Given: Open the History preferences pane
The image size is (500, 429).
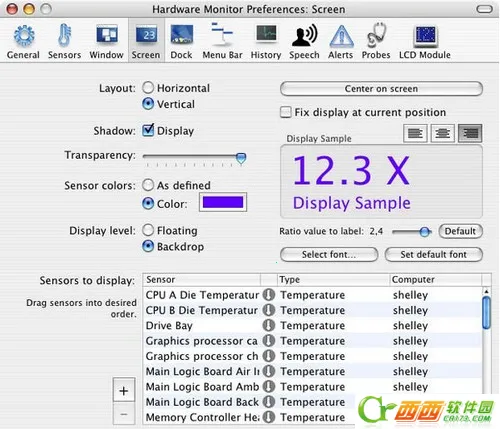Looking at the screenshot, I should [x=266, y=41].
